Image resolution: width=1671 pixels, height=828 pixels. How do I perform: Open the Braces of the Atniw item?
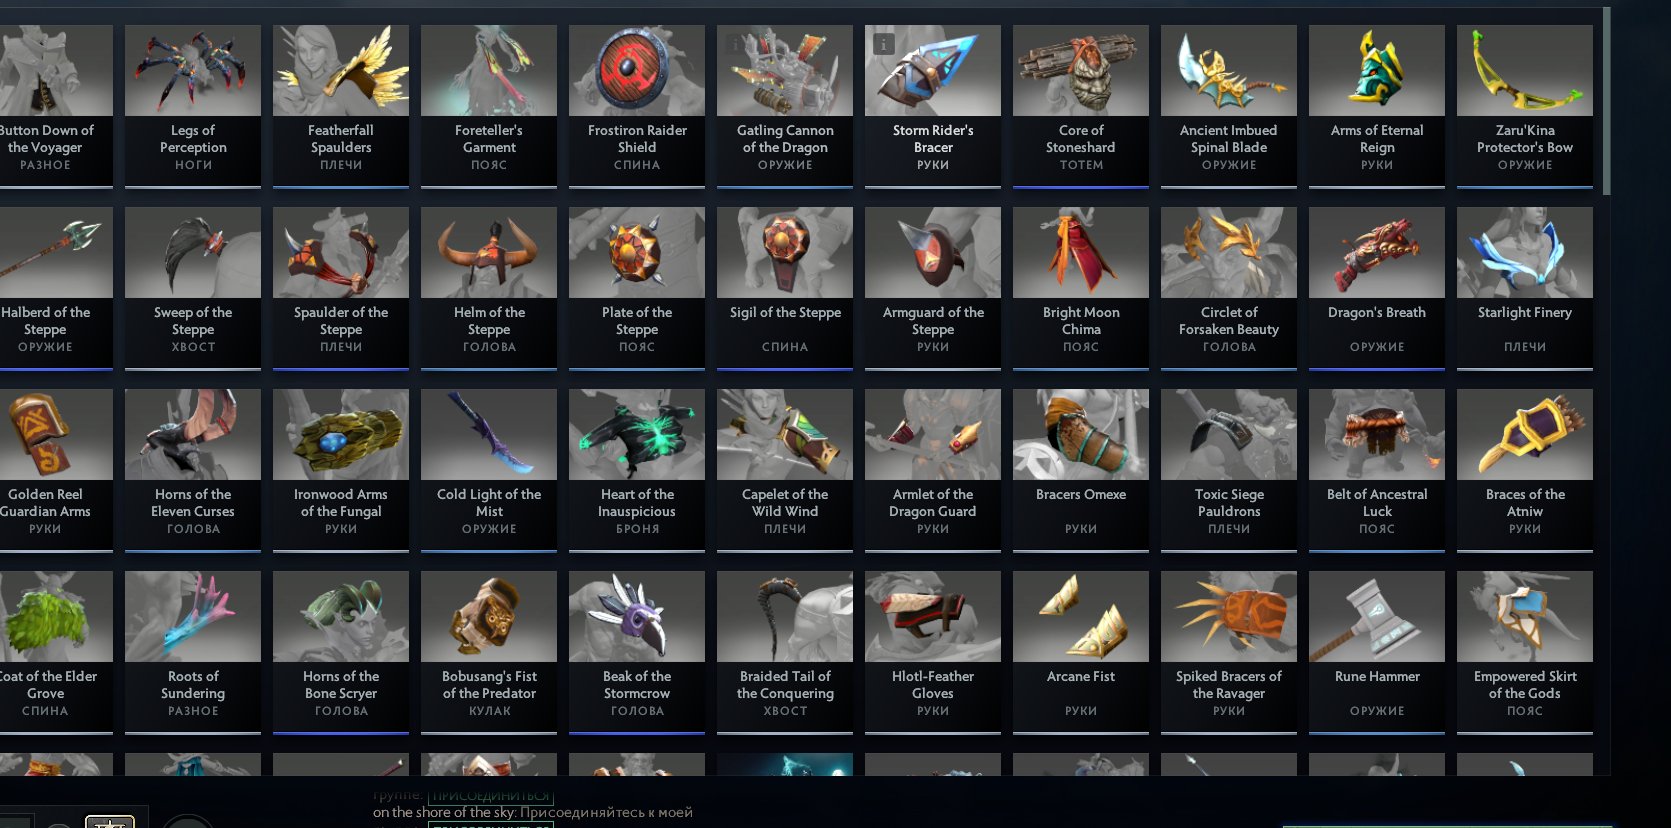pyautogui.click(x=1525, y=469)
